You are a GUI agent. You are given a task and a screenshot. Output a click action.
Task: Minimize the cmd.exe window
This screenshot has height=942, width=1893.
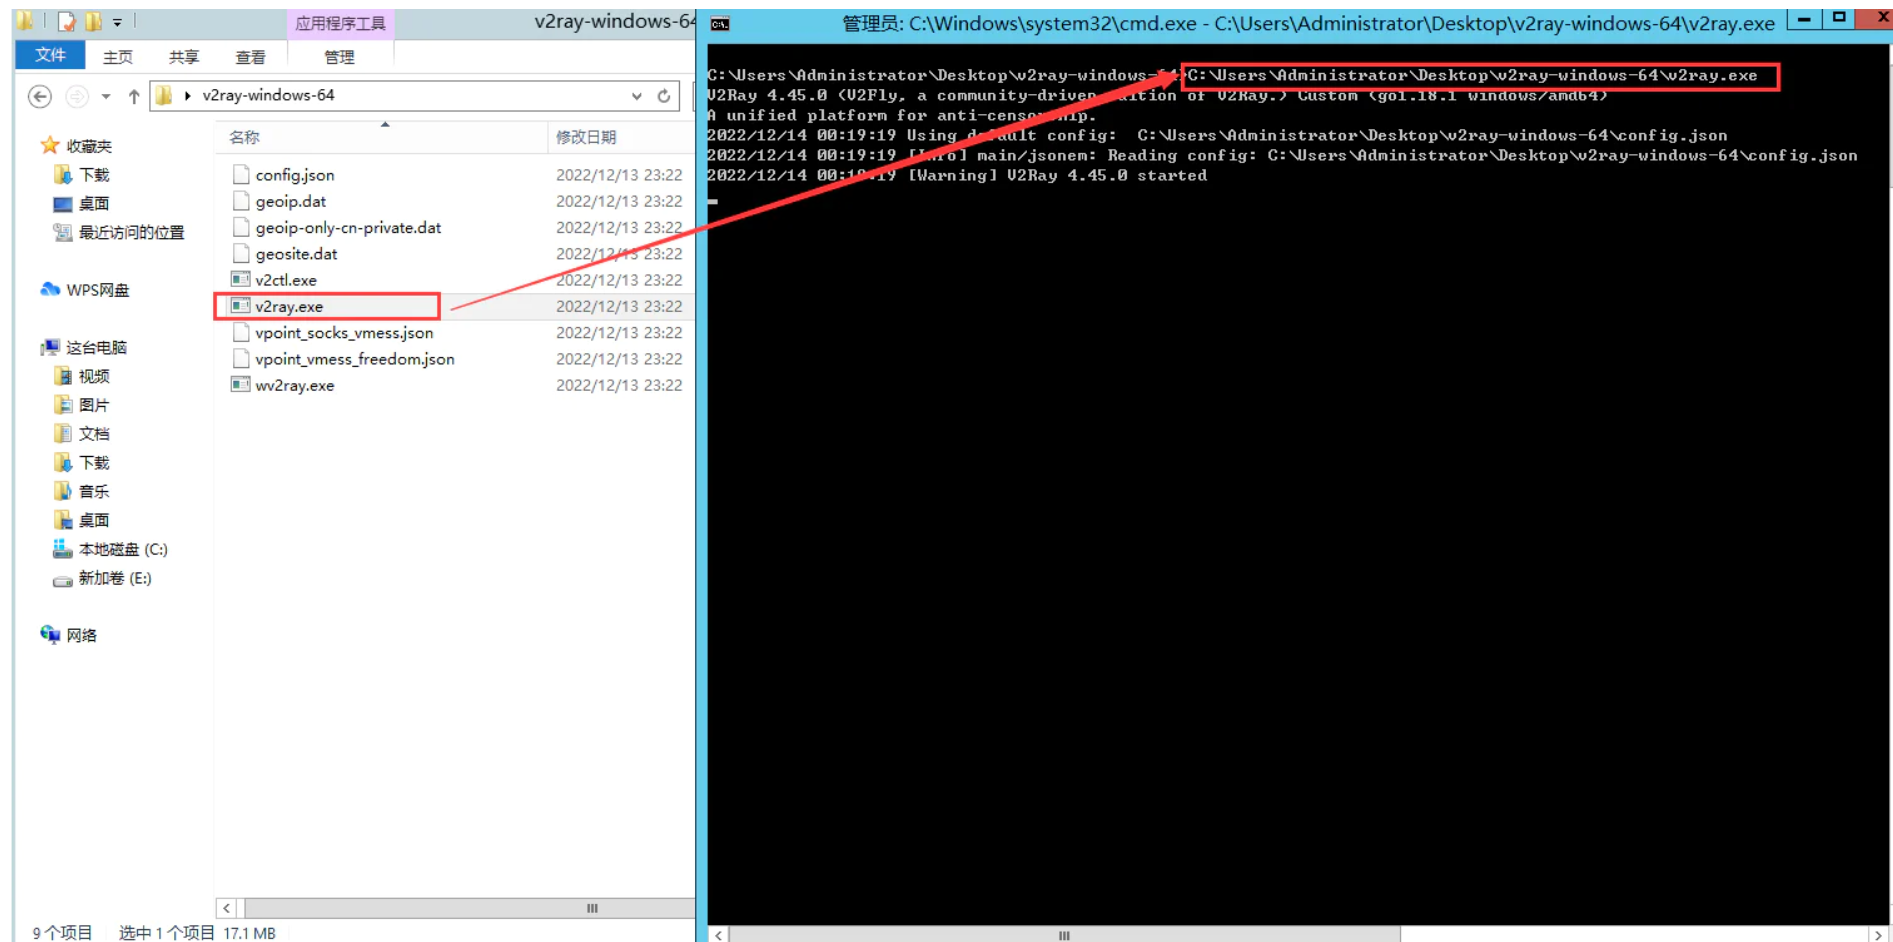[1804, 19]
